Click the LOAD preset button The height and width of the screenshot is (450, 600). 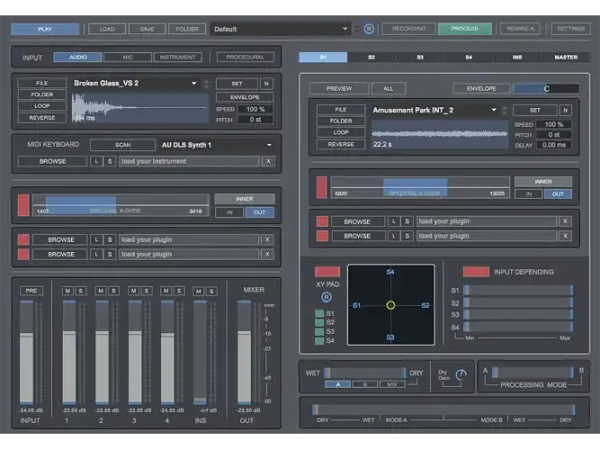point(107,29)
